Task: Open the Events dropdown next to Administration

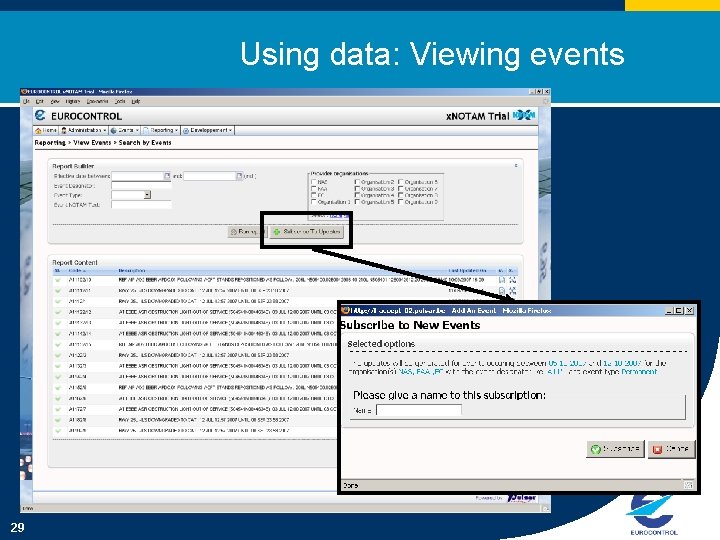Action: point(124,130)
